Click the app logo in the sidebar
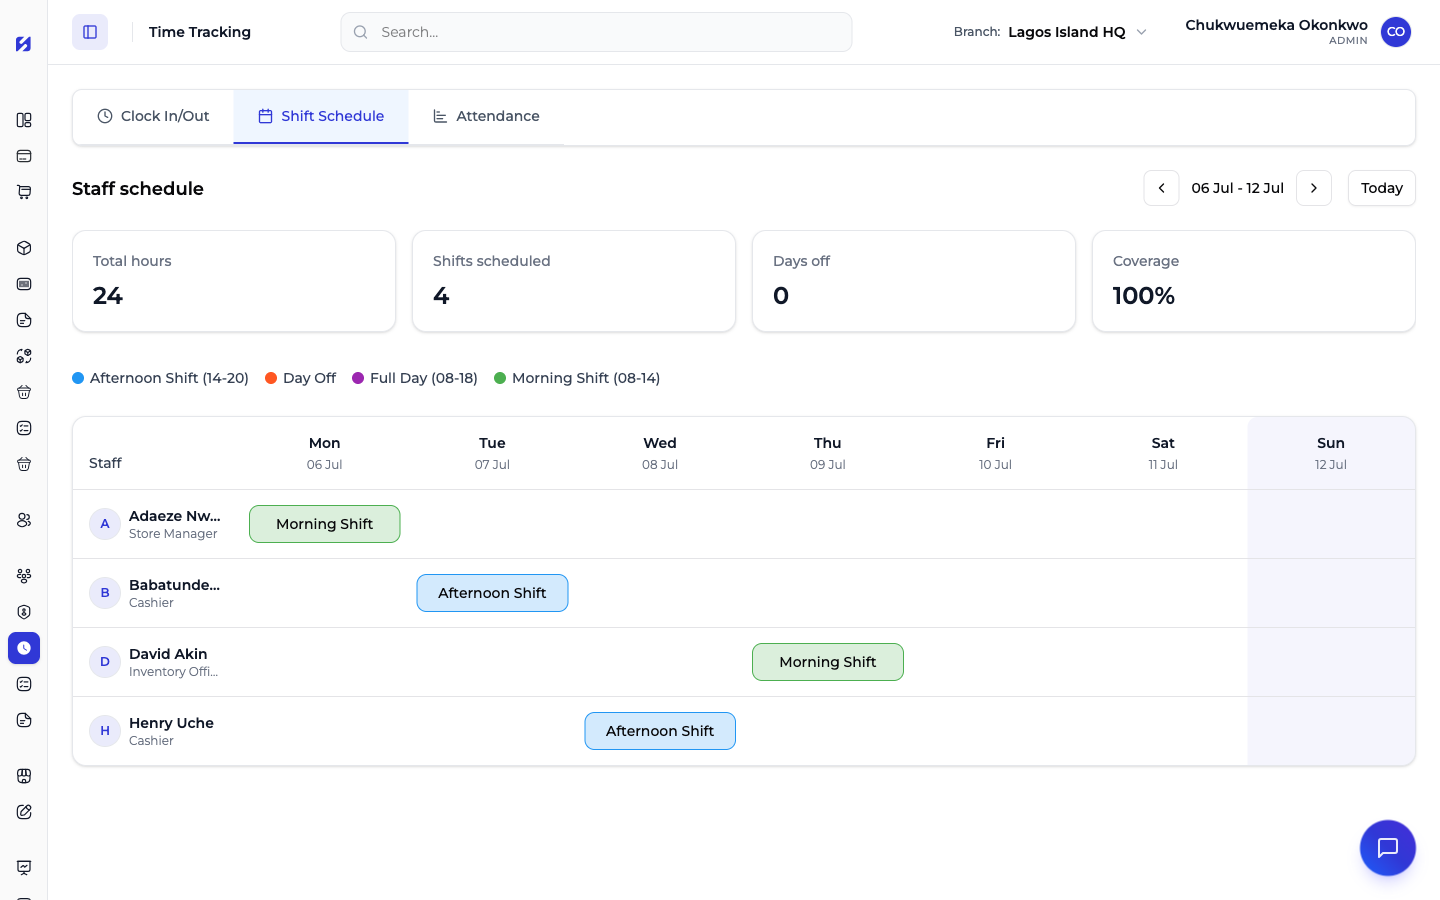1440x900 pixels. pos(23,43)
